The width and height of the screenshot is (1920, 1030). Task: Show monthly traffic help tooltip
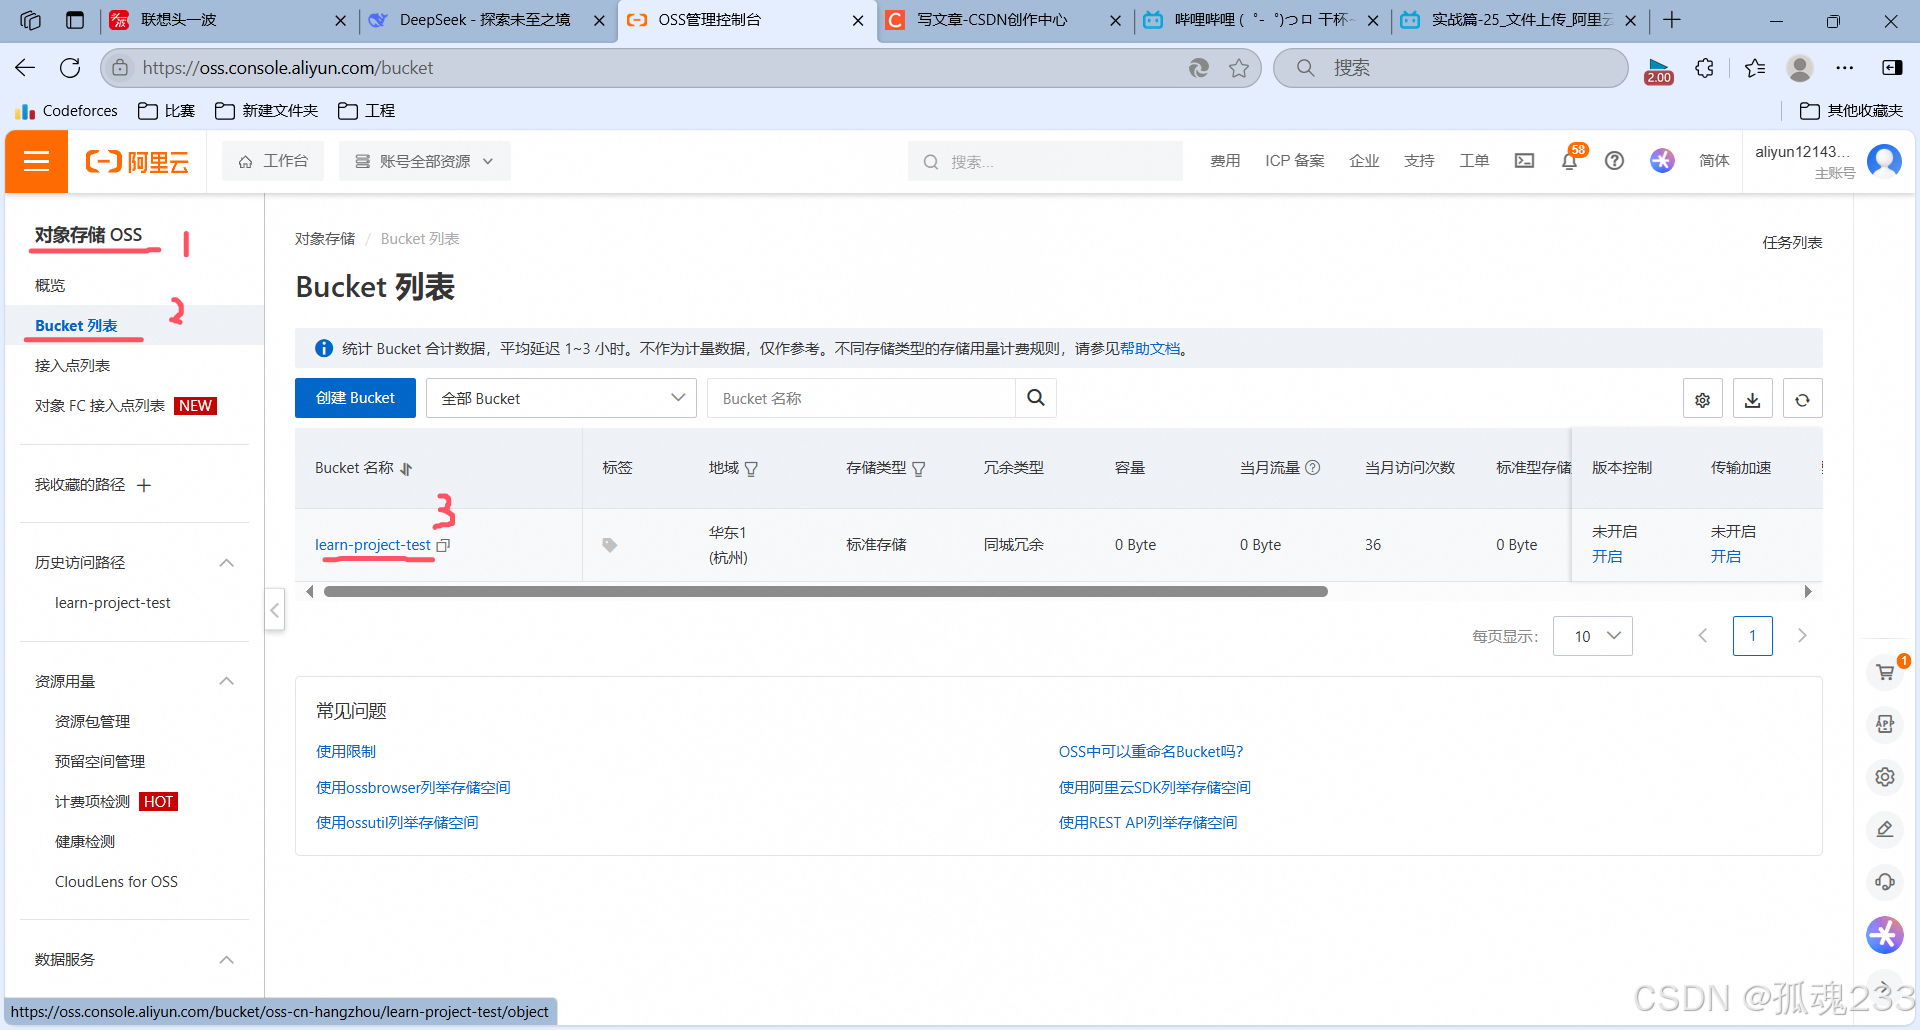[x=1313, y=467]
